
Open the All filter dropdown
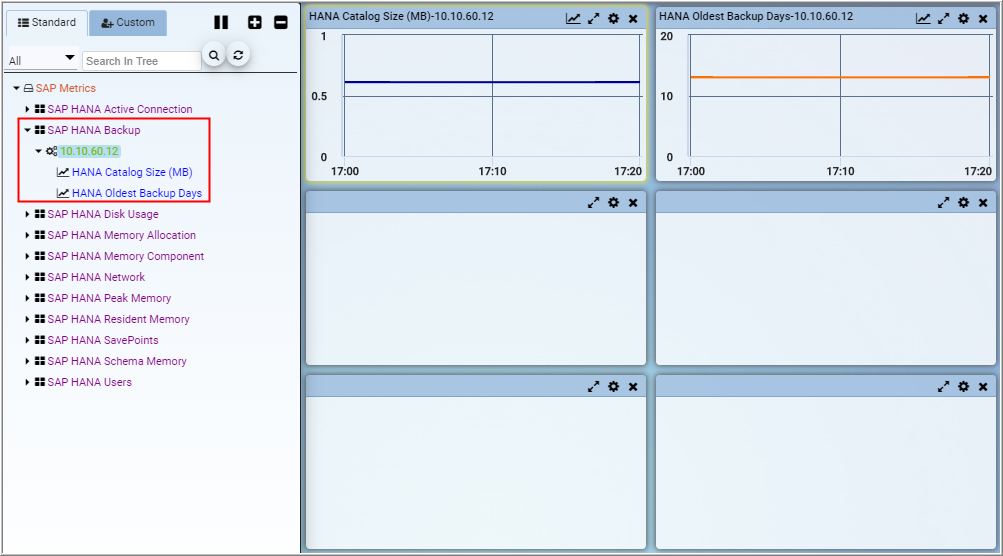pyautogui.click(x=42, y=60)
